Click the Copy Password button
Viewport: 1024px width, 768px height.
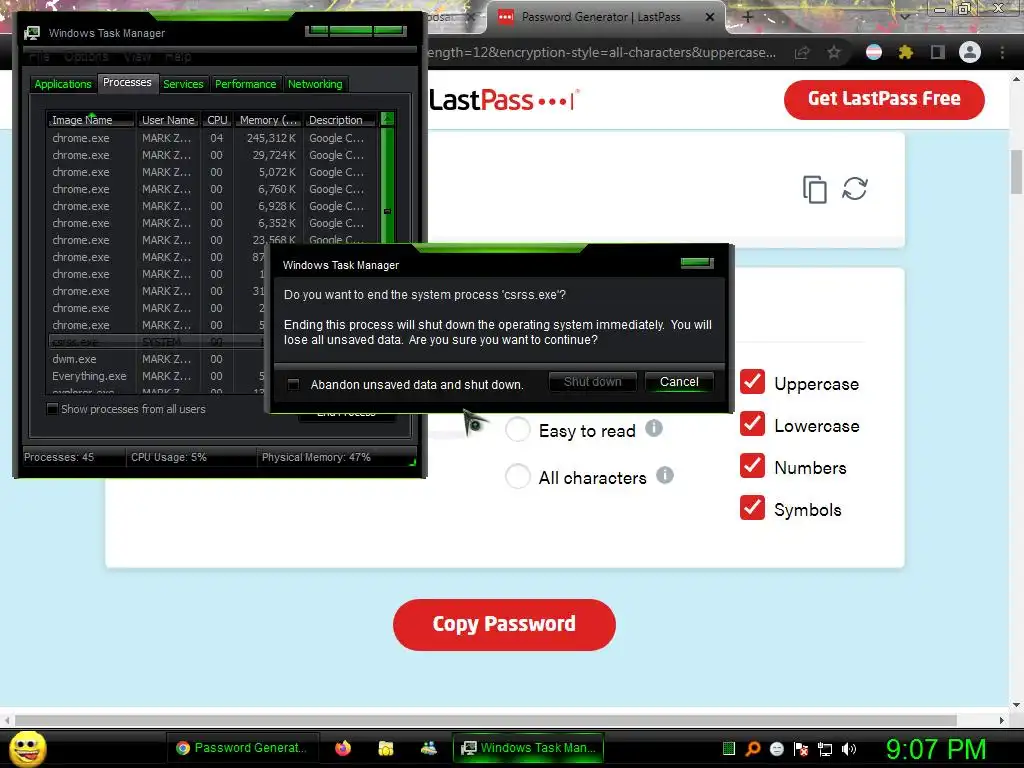pos(504,624)
